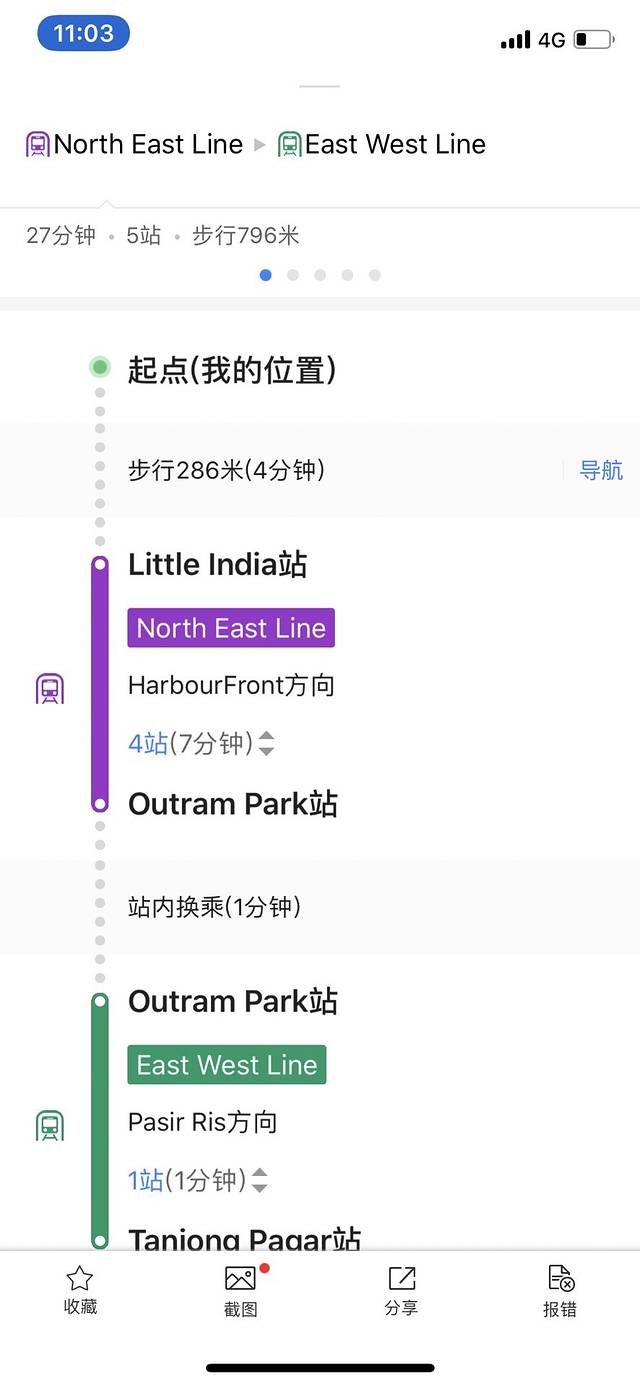Image resolution: width=640 pixels, height=1386 pixels.
Task: Tap the 起点(我的位置) start point row
Action: (232, 370)
